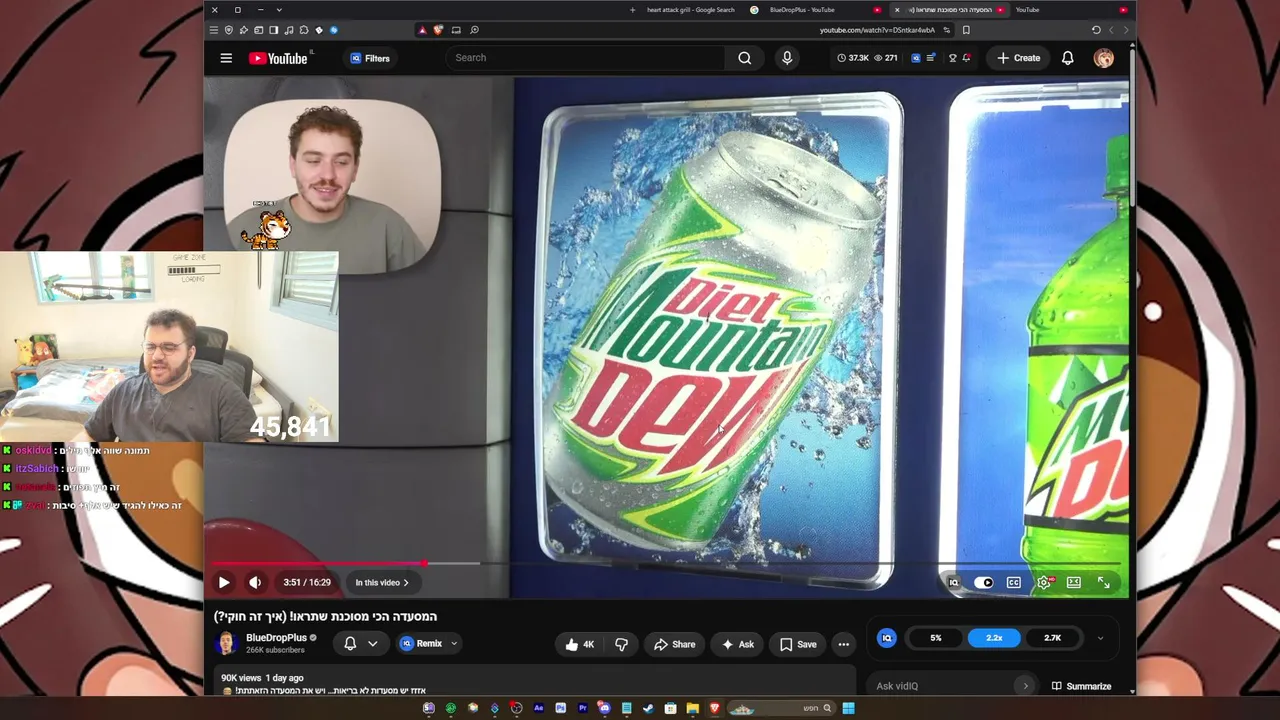Switch to theater mode
Image resolution: width=1280 pixels, height=720 pixels.
pyautogui.click(x=1074, y=582)
